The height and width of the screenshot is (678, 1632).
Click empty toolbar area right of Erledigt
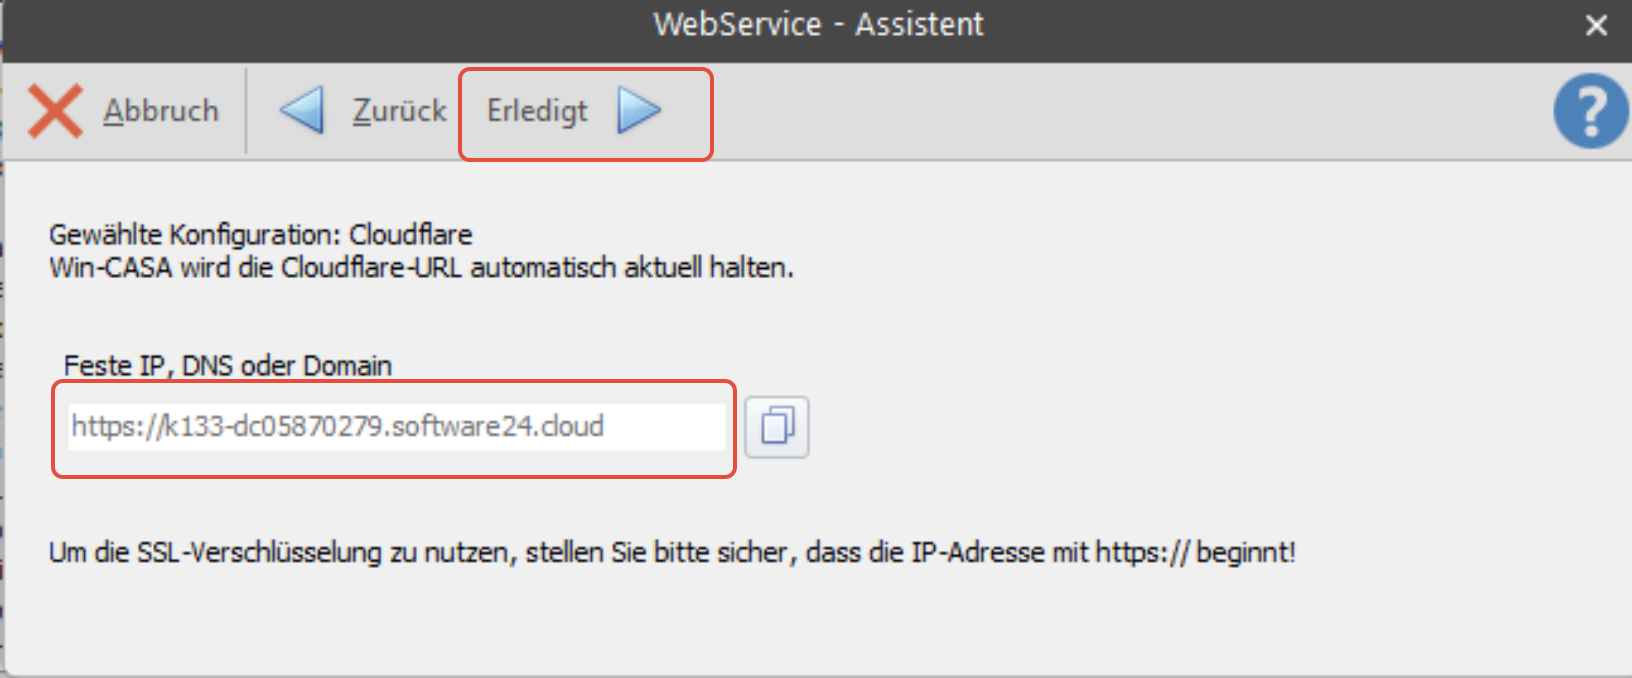point(1100,110)
